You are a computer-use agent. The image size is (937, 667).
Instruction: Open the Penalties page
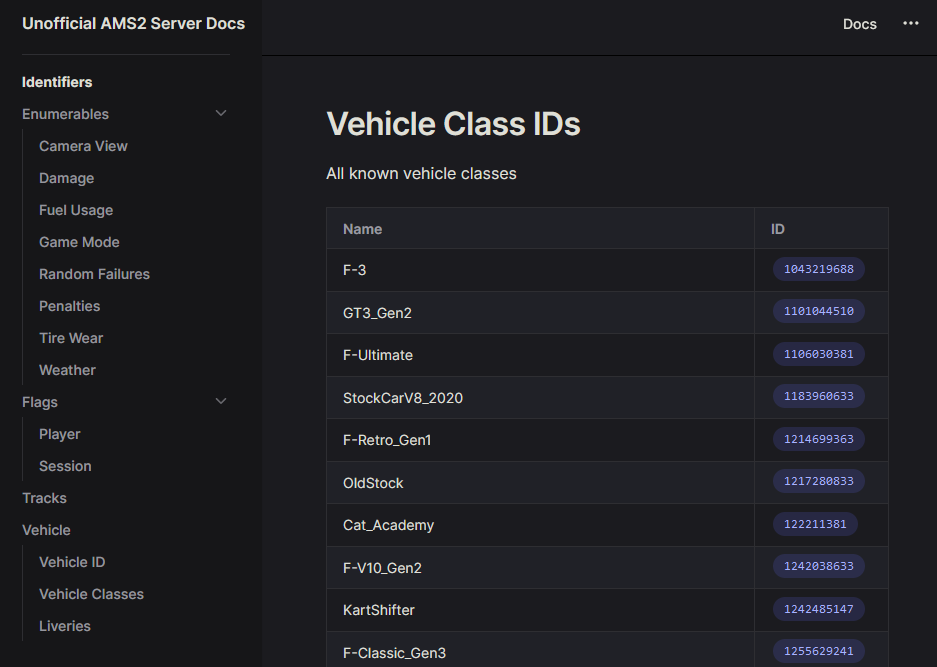[69, 306]
